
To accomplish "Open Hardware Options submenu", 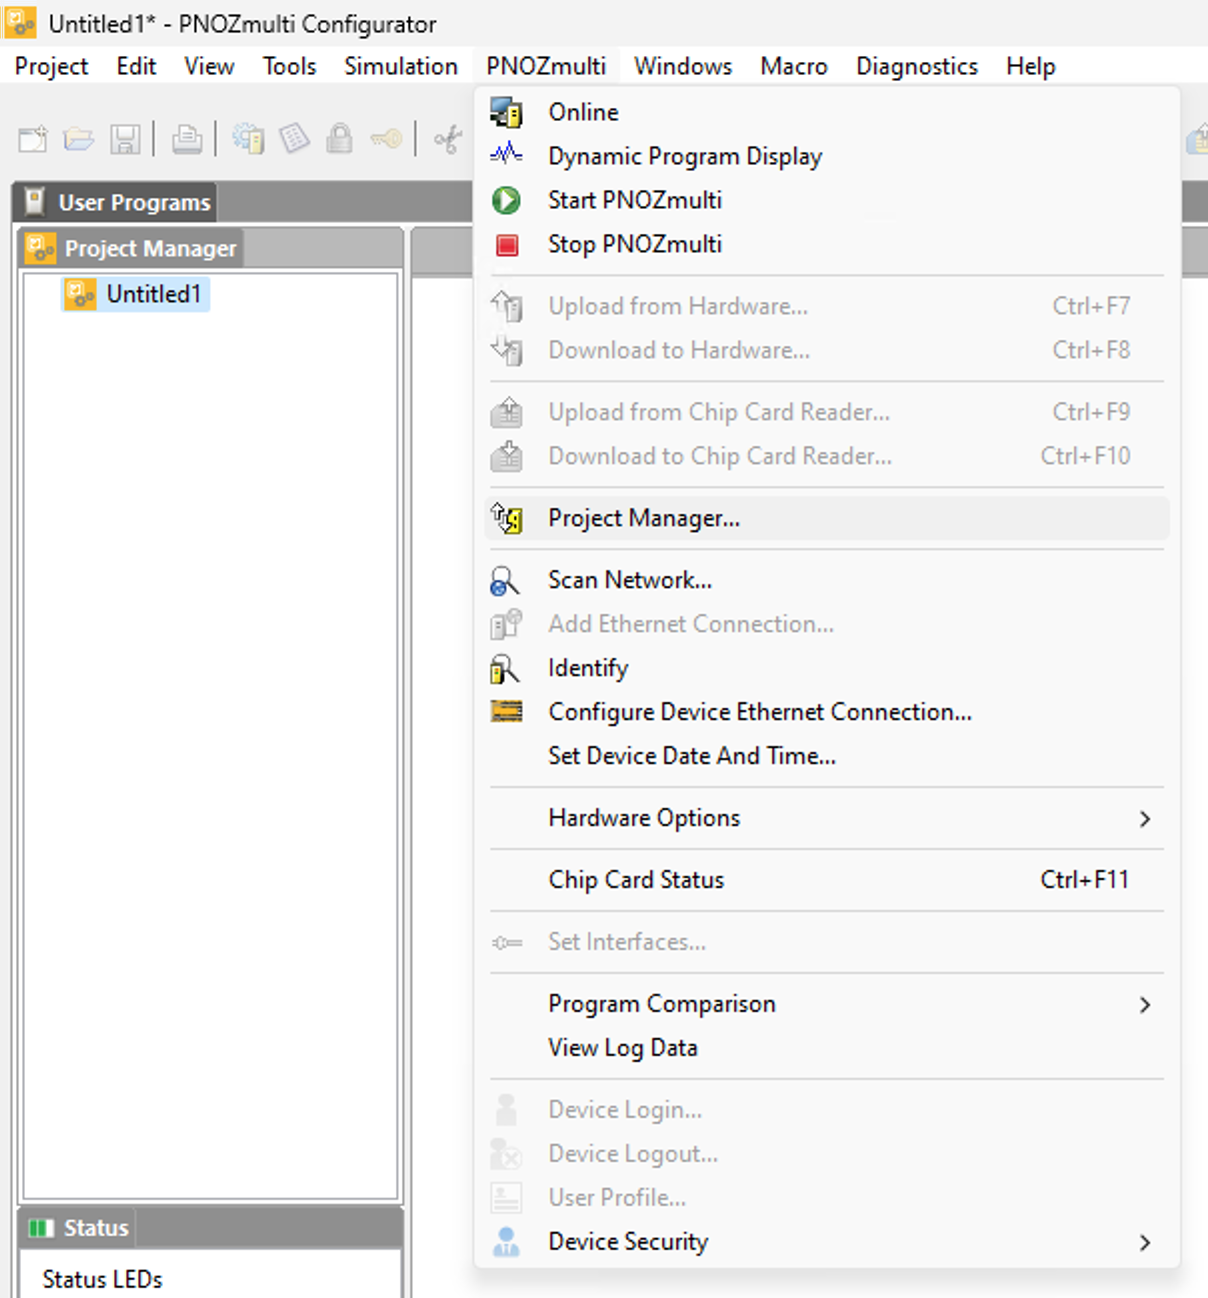I will tap(826, 818).
